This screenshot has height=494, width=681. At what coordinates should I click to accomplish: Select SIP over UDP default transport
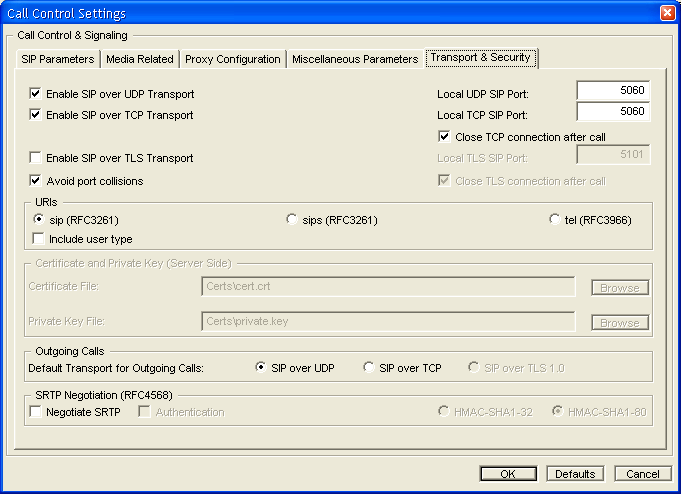coord(261,368)
